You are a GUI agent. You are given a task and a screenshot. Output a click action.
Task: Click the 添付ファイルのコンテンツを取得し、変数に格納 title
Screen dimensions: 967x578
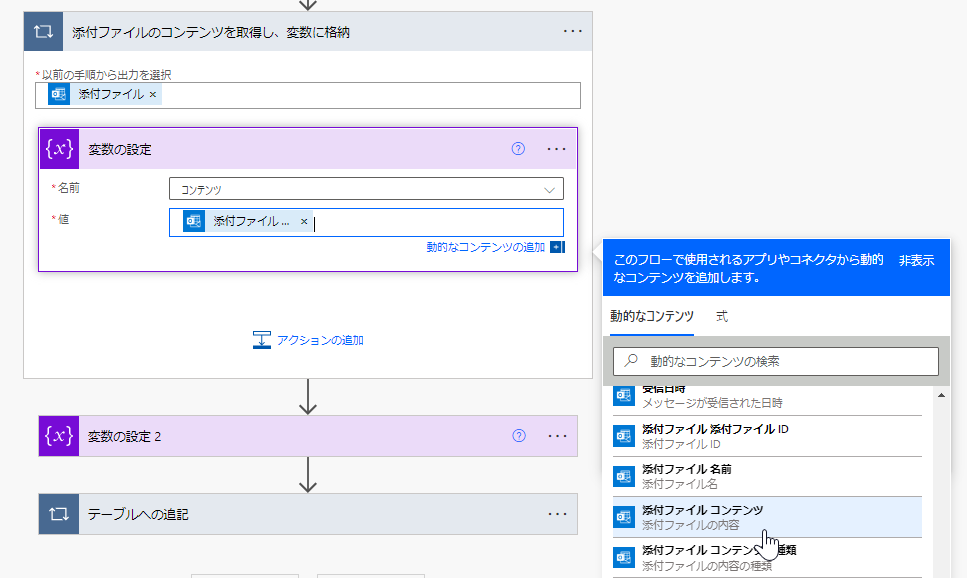point(211,32)
